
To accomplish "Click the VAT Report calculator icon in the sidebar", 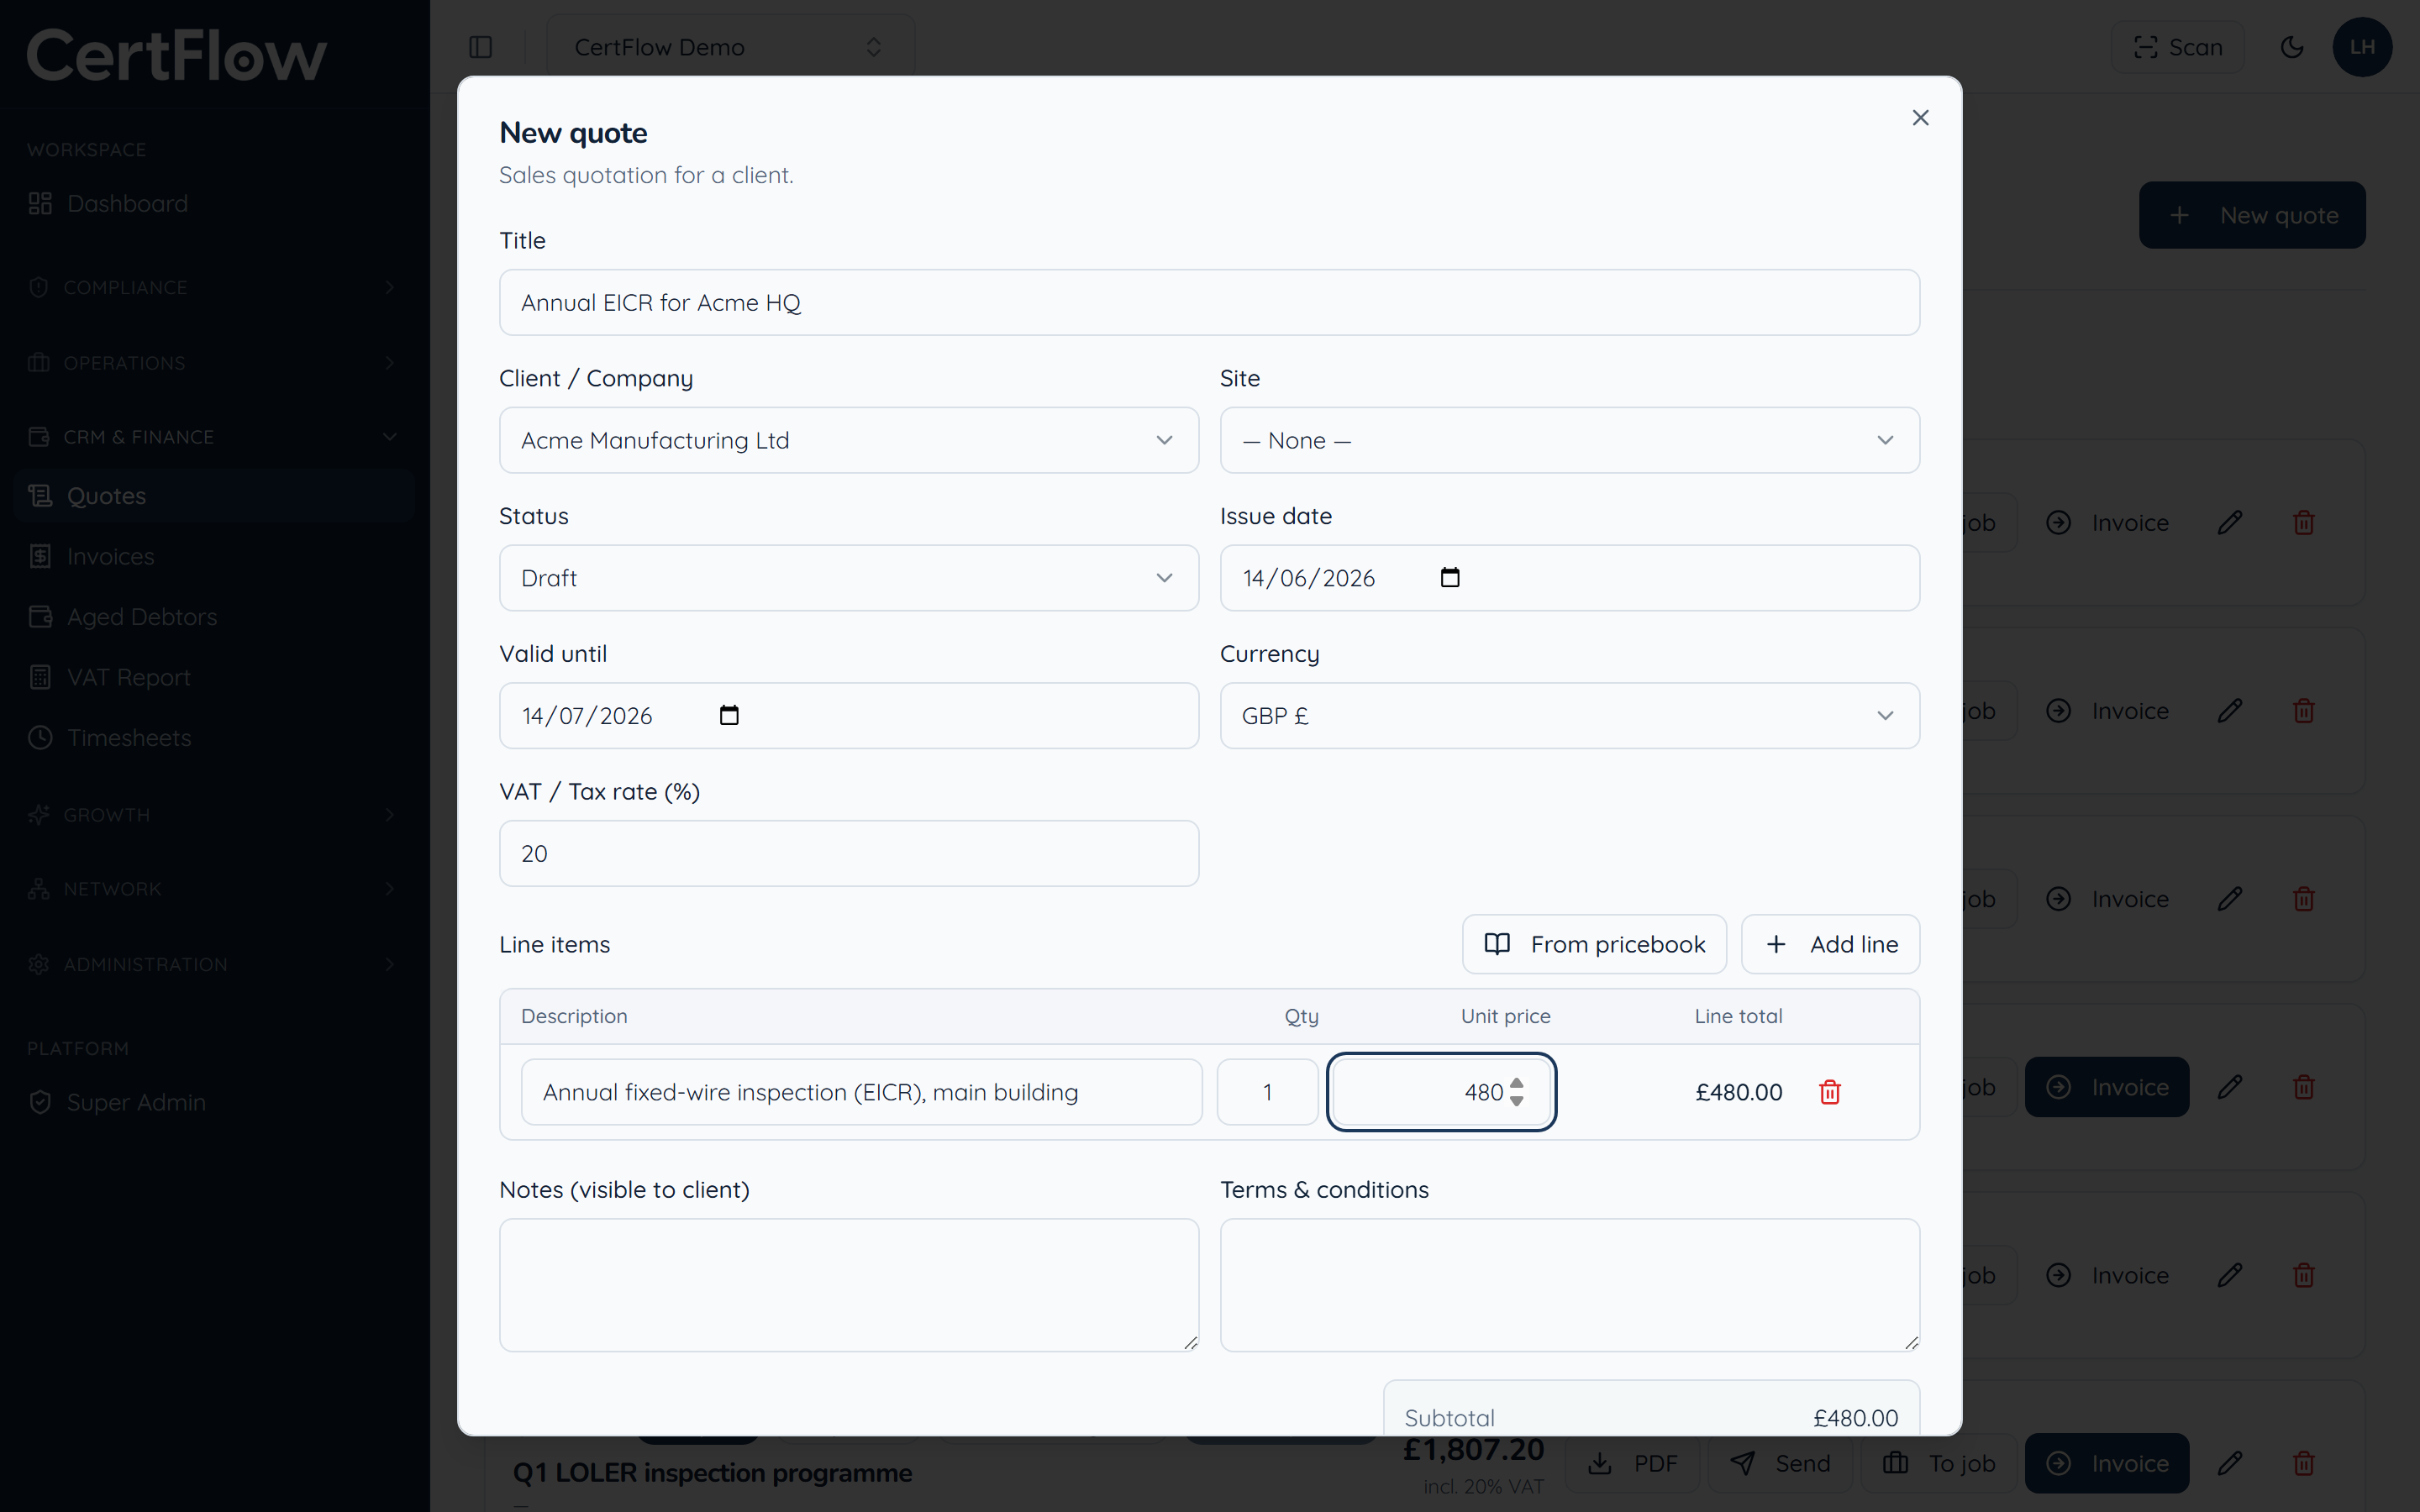I will pos(40,677).
